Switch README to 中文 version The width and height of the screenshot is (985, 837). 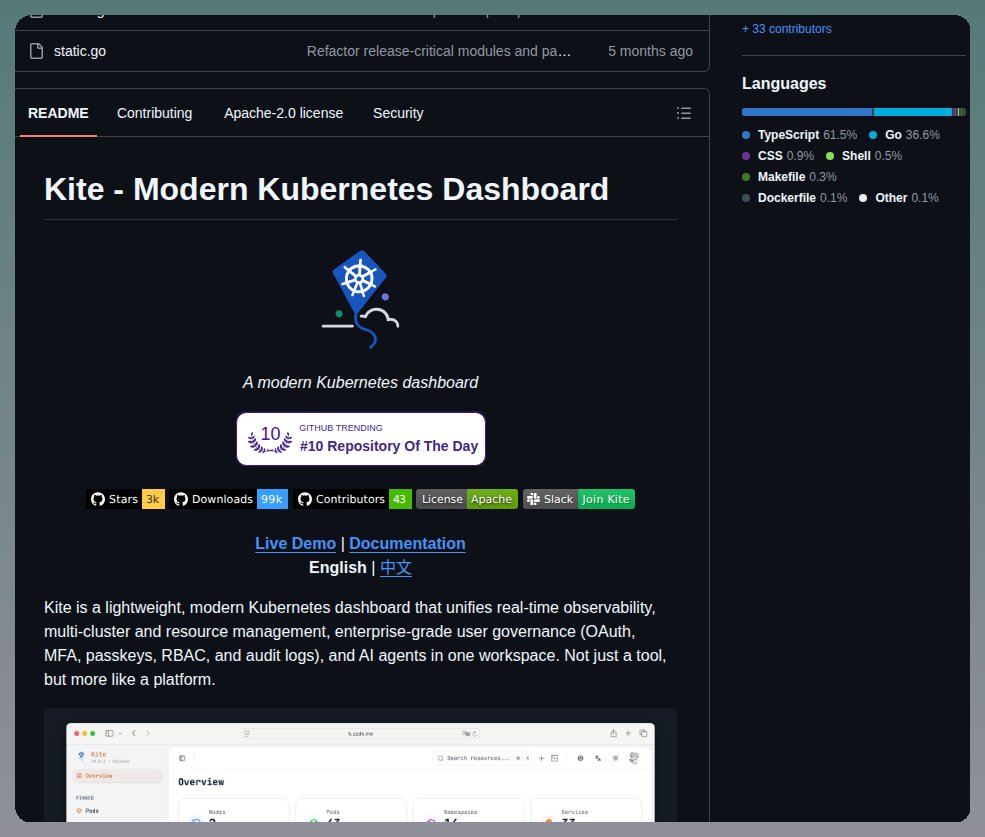pyautogui.click(x=396, y=567)
